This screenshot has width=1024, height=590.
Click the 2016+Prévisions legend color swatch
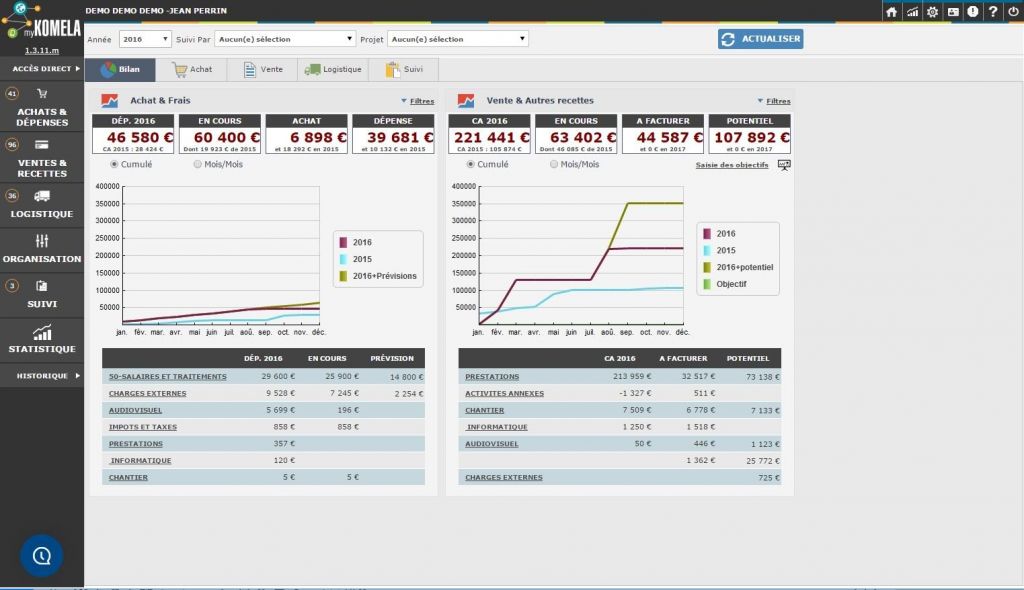click(x=343, y=276)
